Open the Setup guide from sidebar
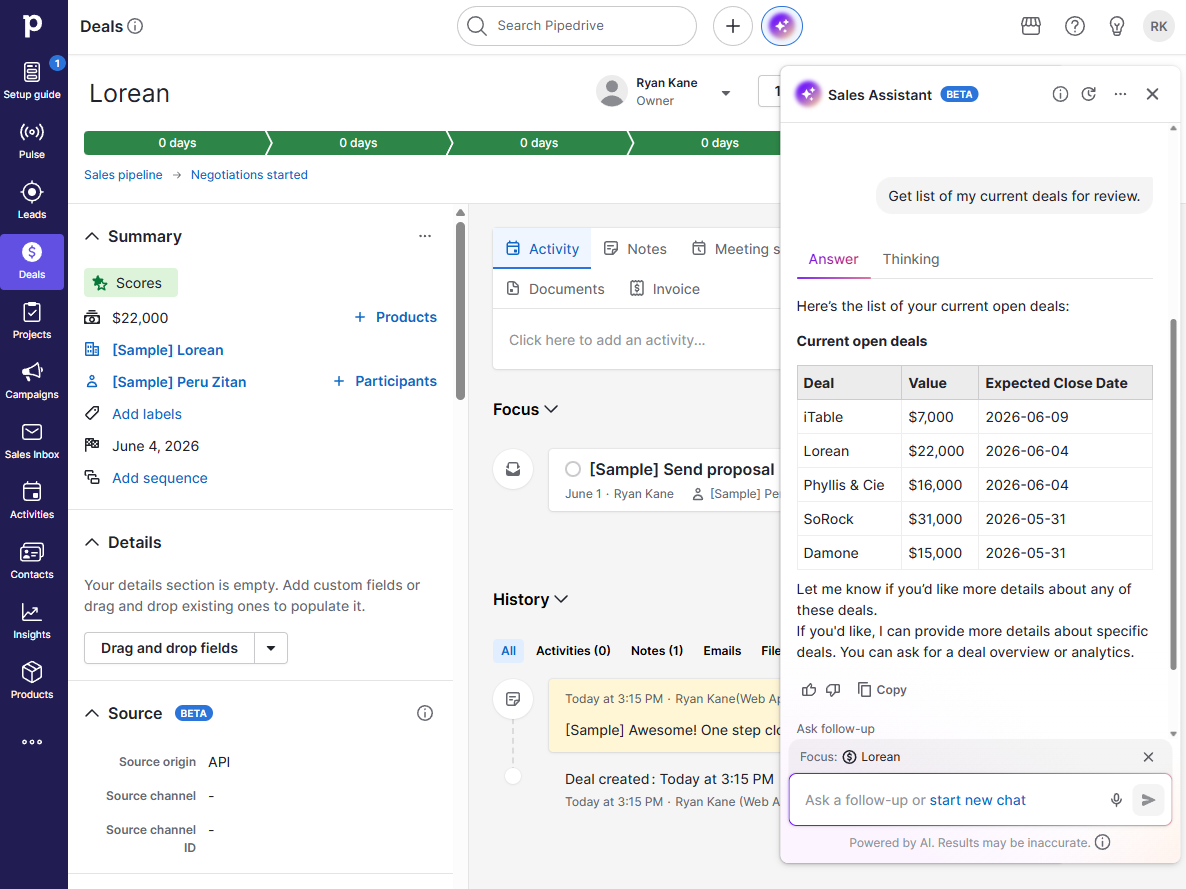1186x889 pixels. point(32,80)
